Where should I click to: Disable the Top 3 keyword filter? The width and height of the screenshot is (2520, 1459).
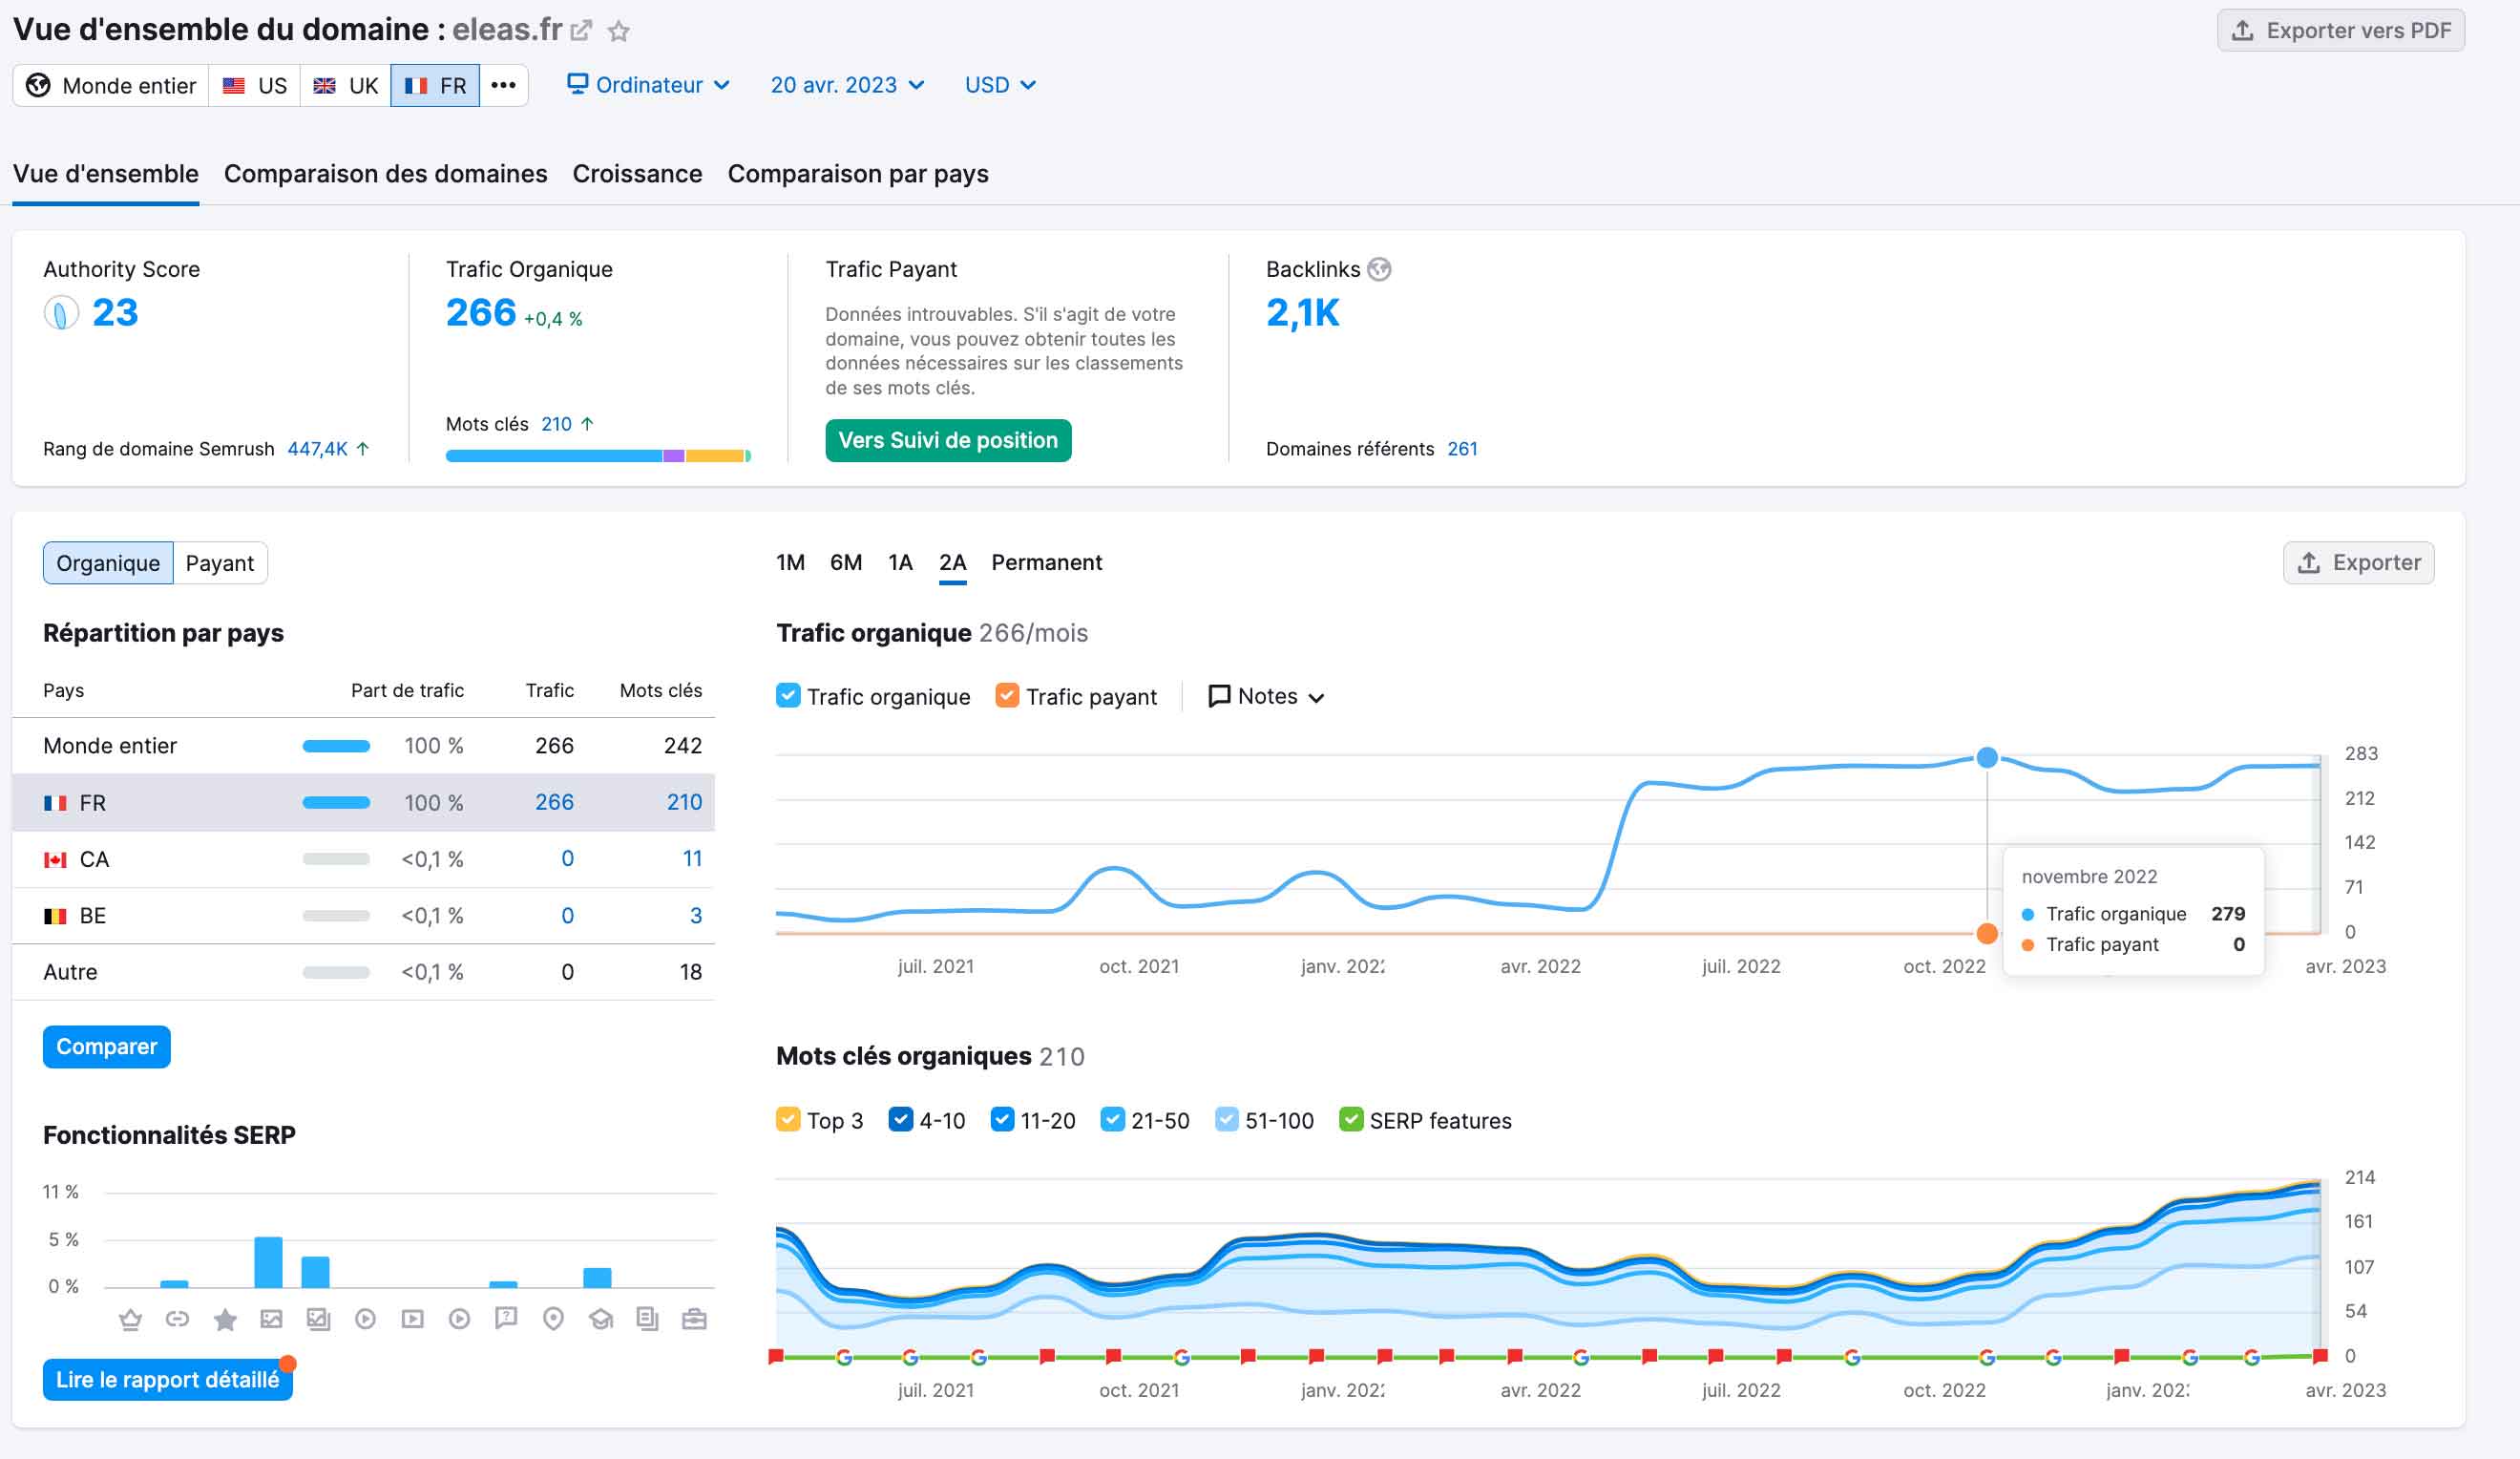point(788,1120)
